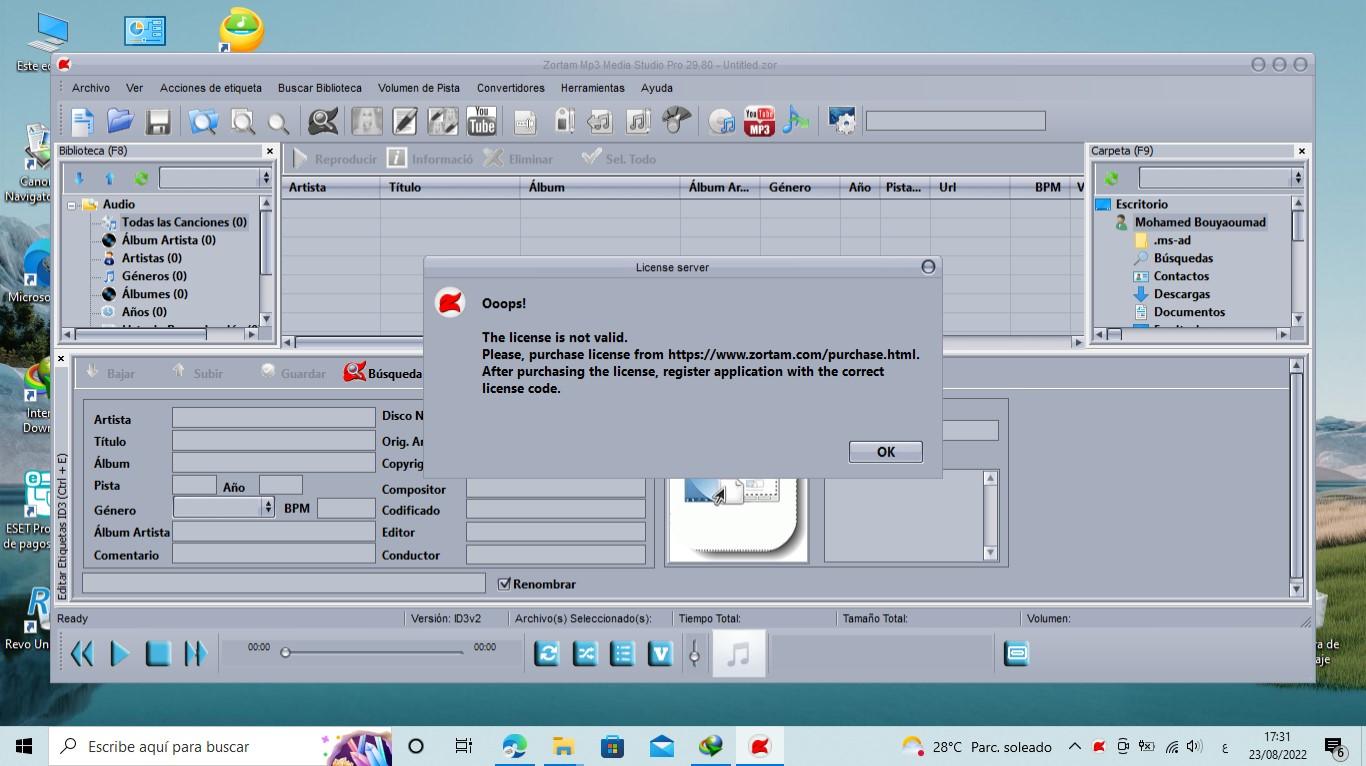Click the Título column header
The image size is (1366, 766).
(450, 187)
